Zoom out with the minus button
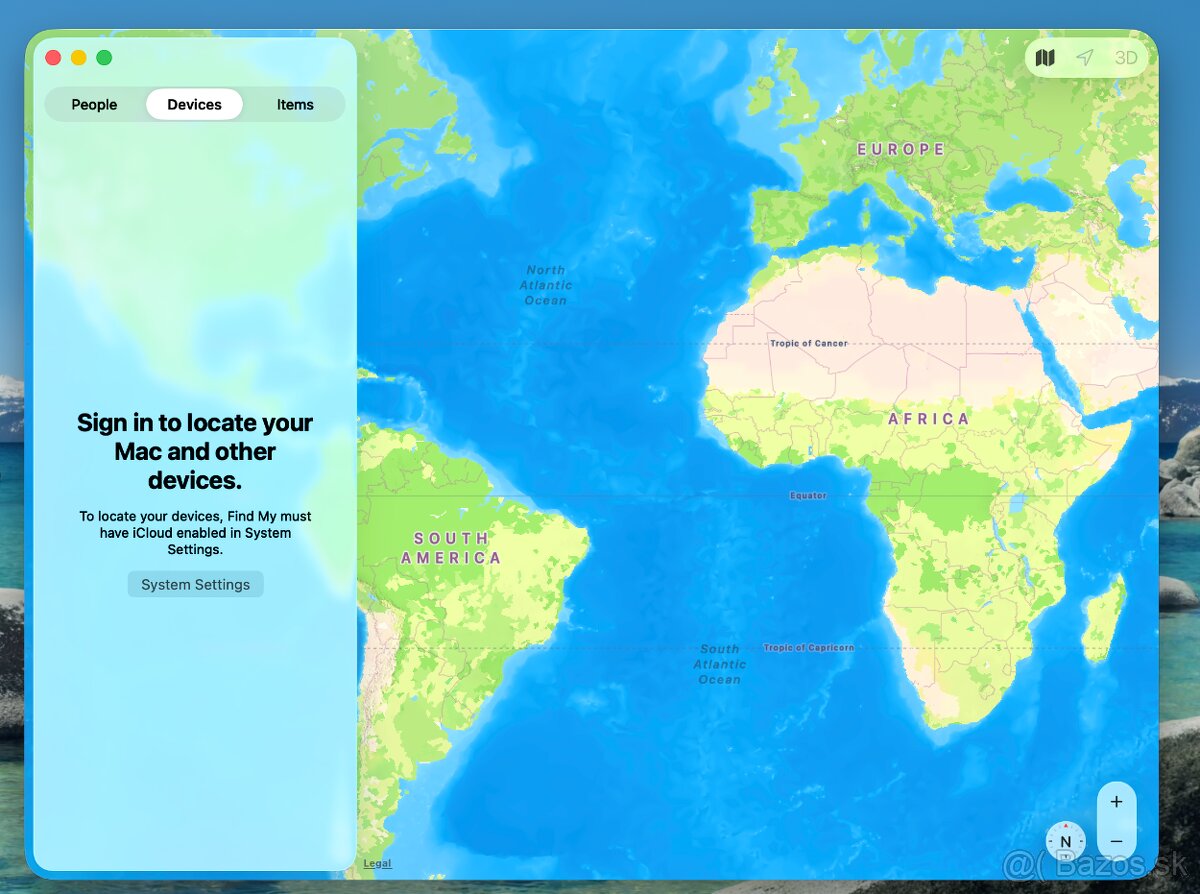The image size is (1200, 894). point(1116,842)
